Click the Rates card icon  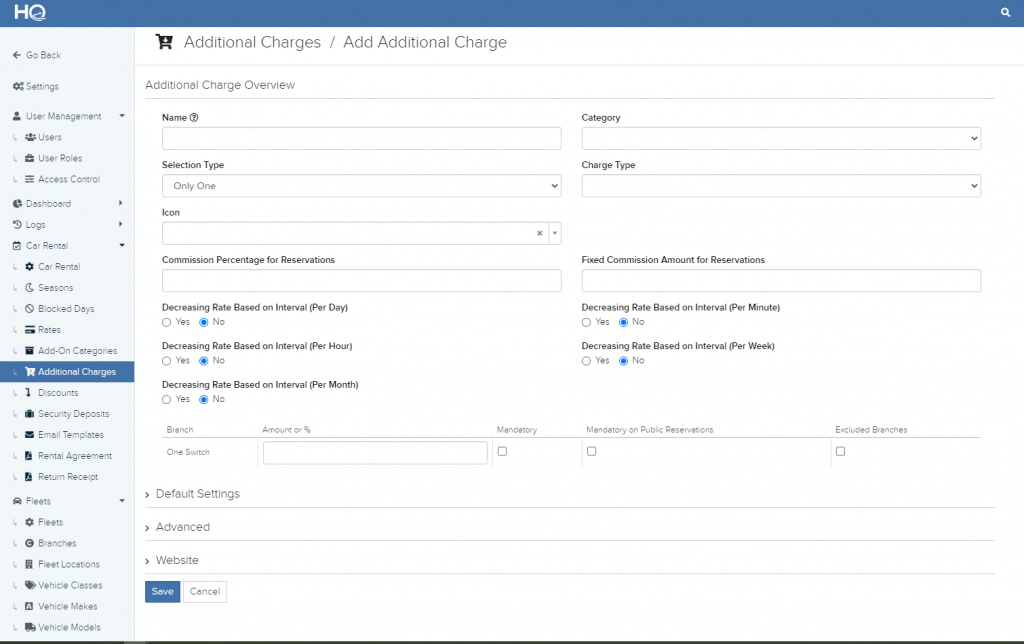coord(29,330)
